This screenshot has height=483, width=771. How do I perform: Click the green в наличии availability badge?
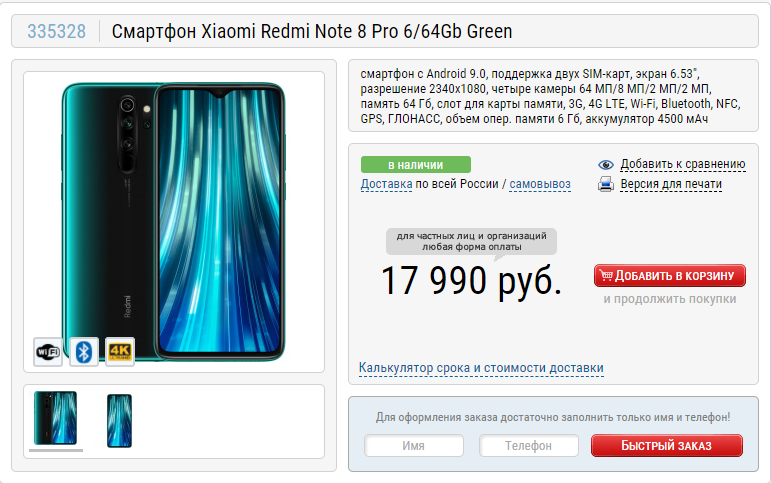pyautogui.click(x=415, y=165)
